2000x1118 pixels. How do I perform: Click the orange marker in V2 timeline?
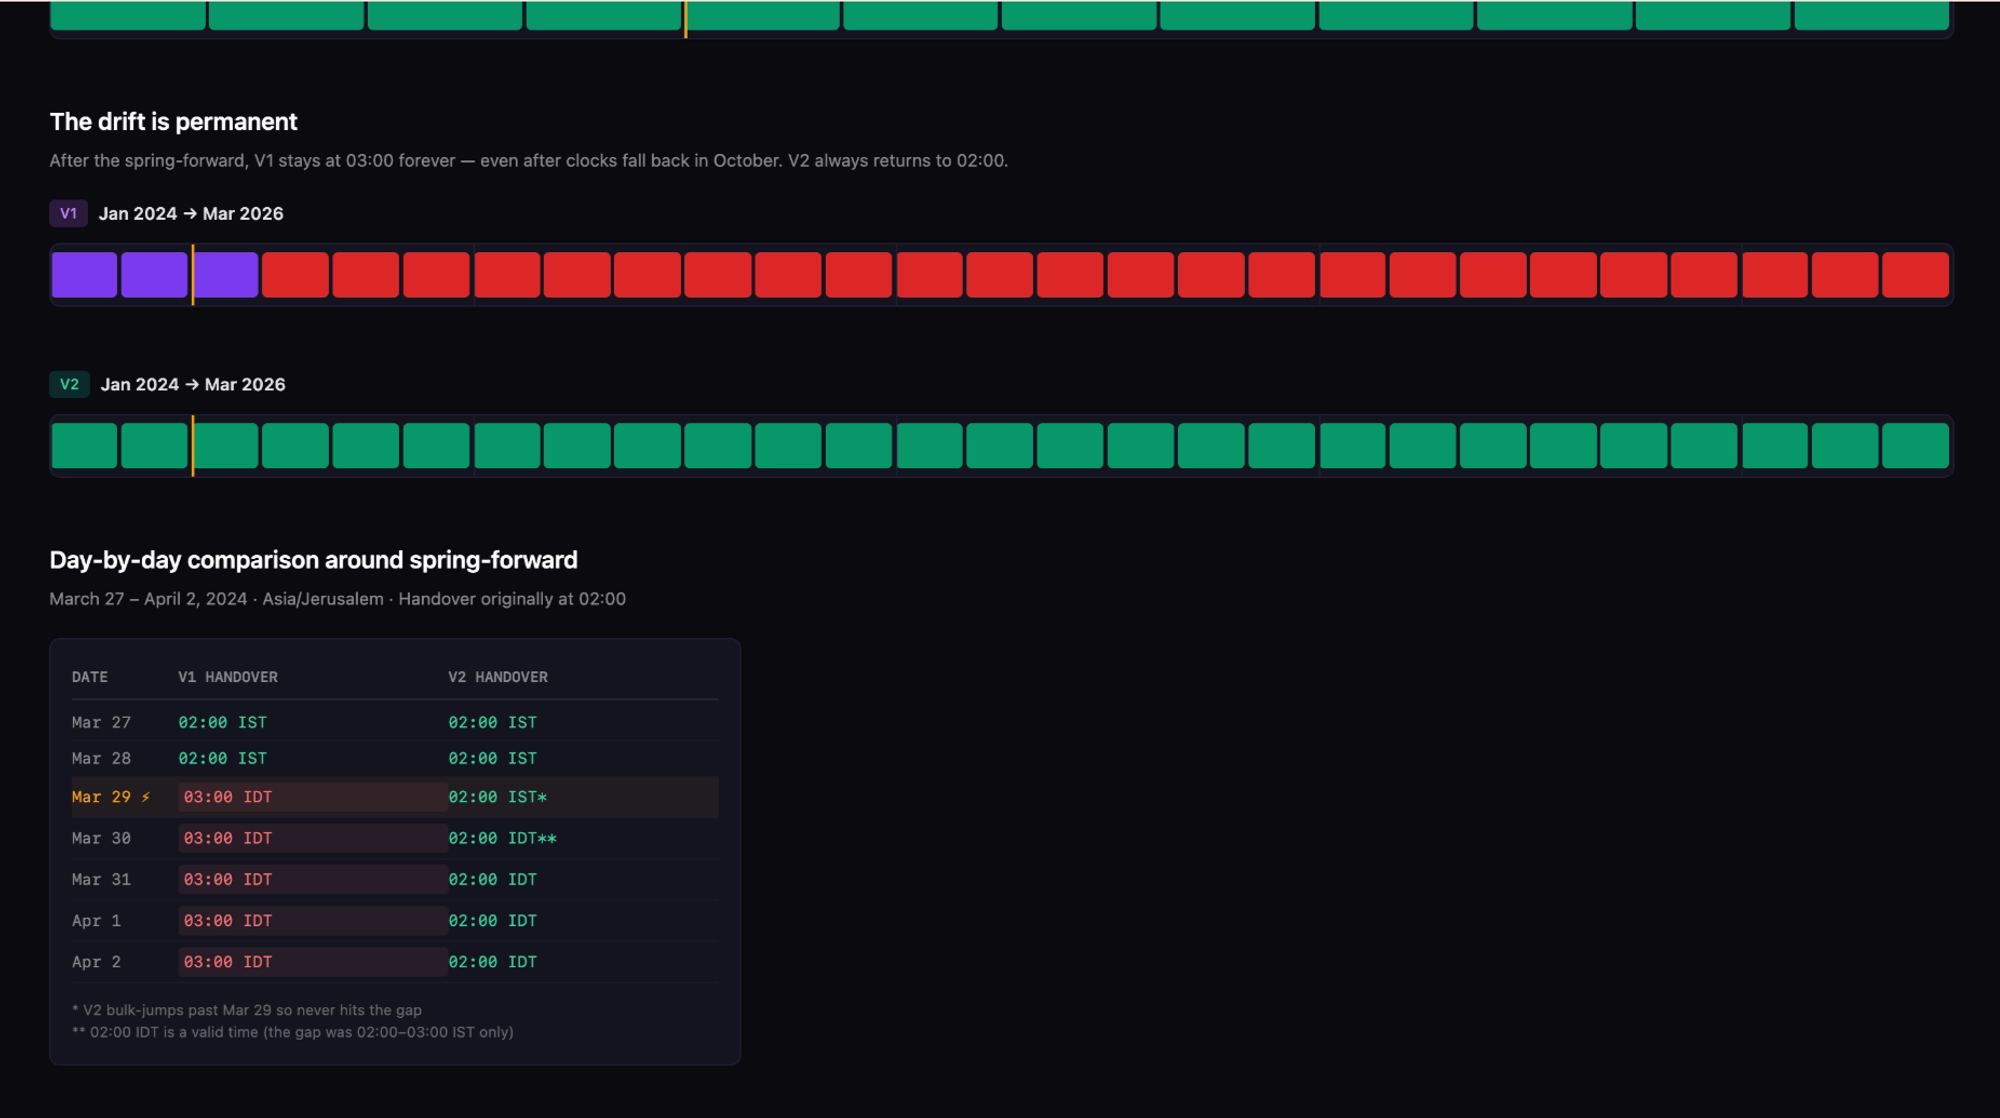(193, 446)
